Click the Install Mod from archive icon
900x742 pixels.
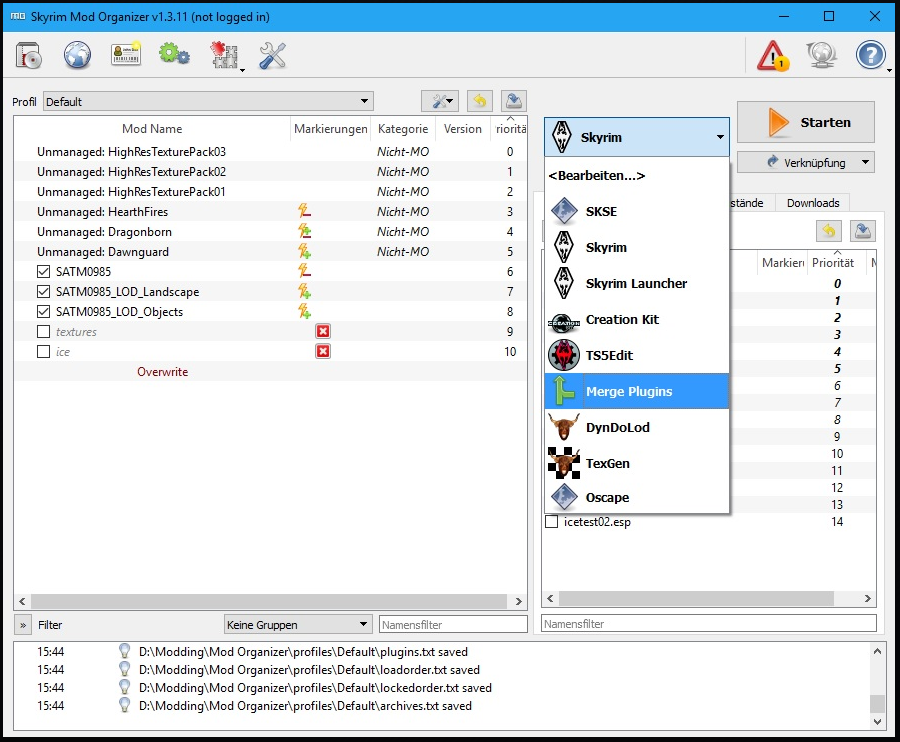coord(28,56)
